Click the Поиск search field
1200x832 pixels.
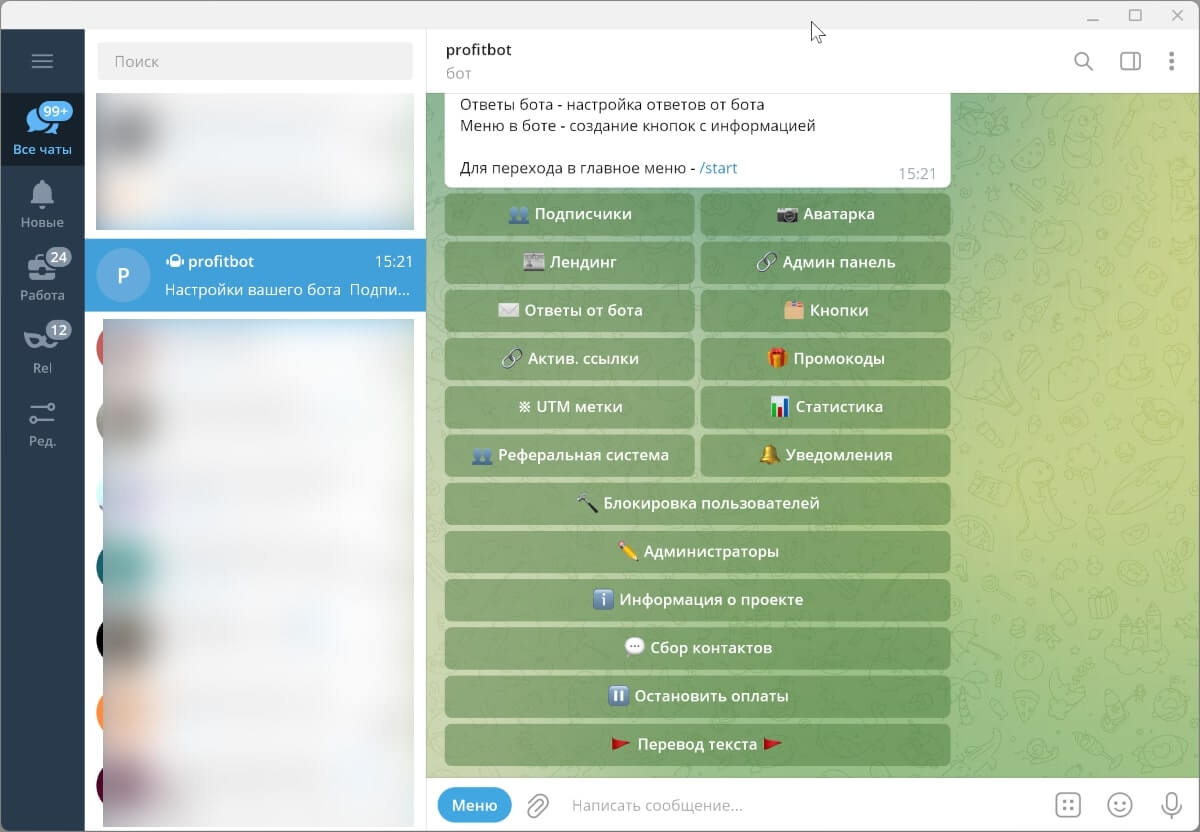[x=255, y=61]
